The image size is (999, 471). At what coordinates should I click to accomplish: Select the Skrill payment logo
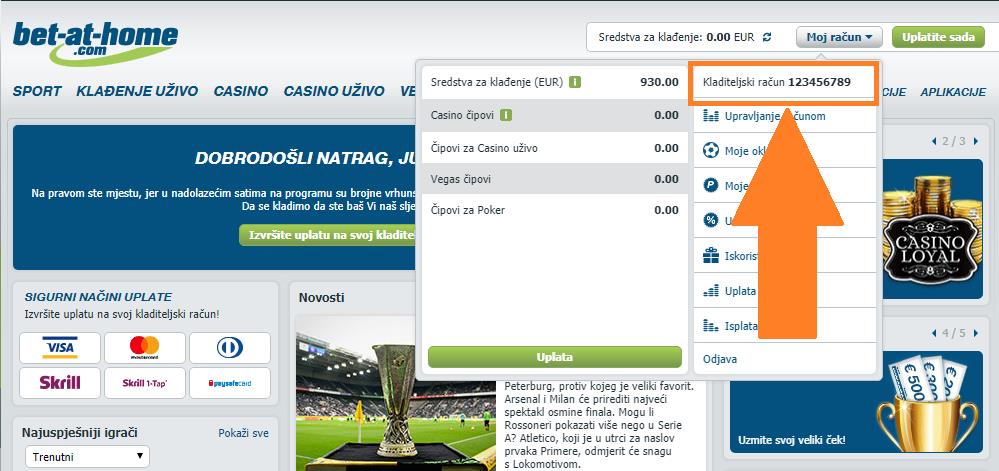60,382
